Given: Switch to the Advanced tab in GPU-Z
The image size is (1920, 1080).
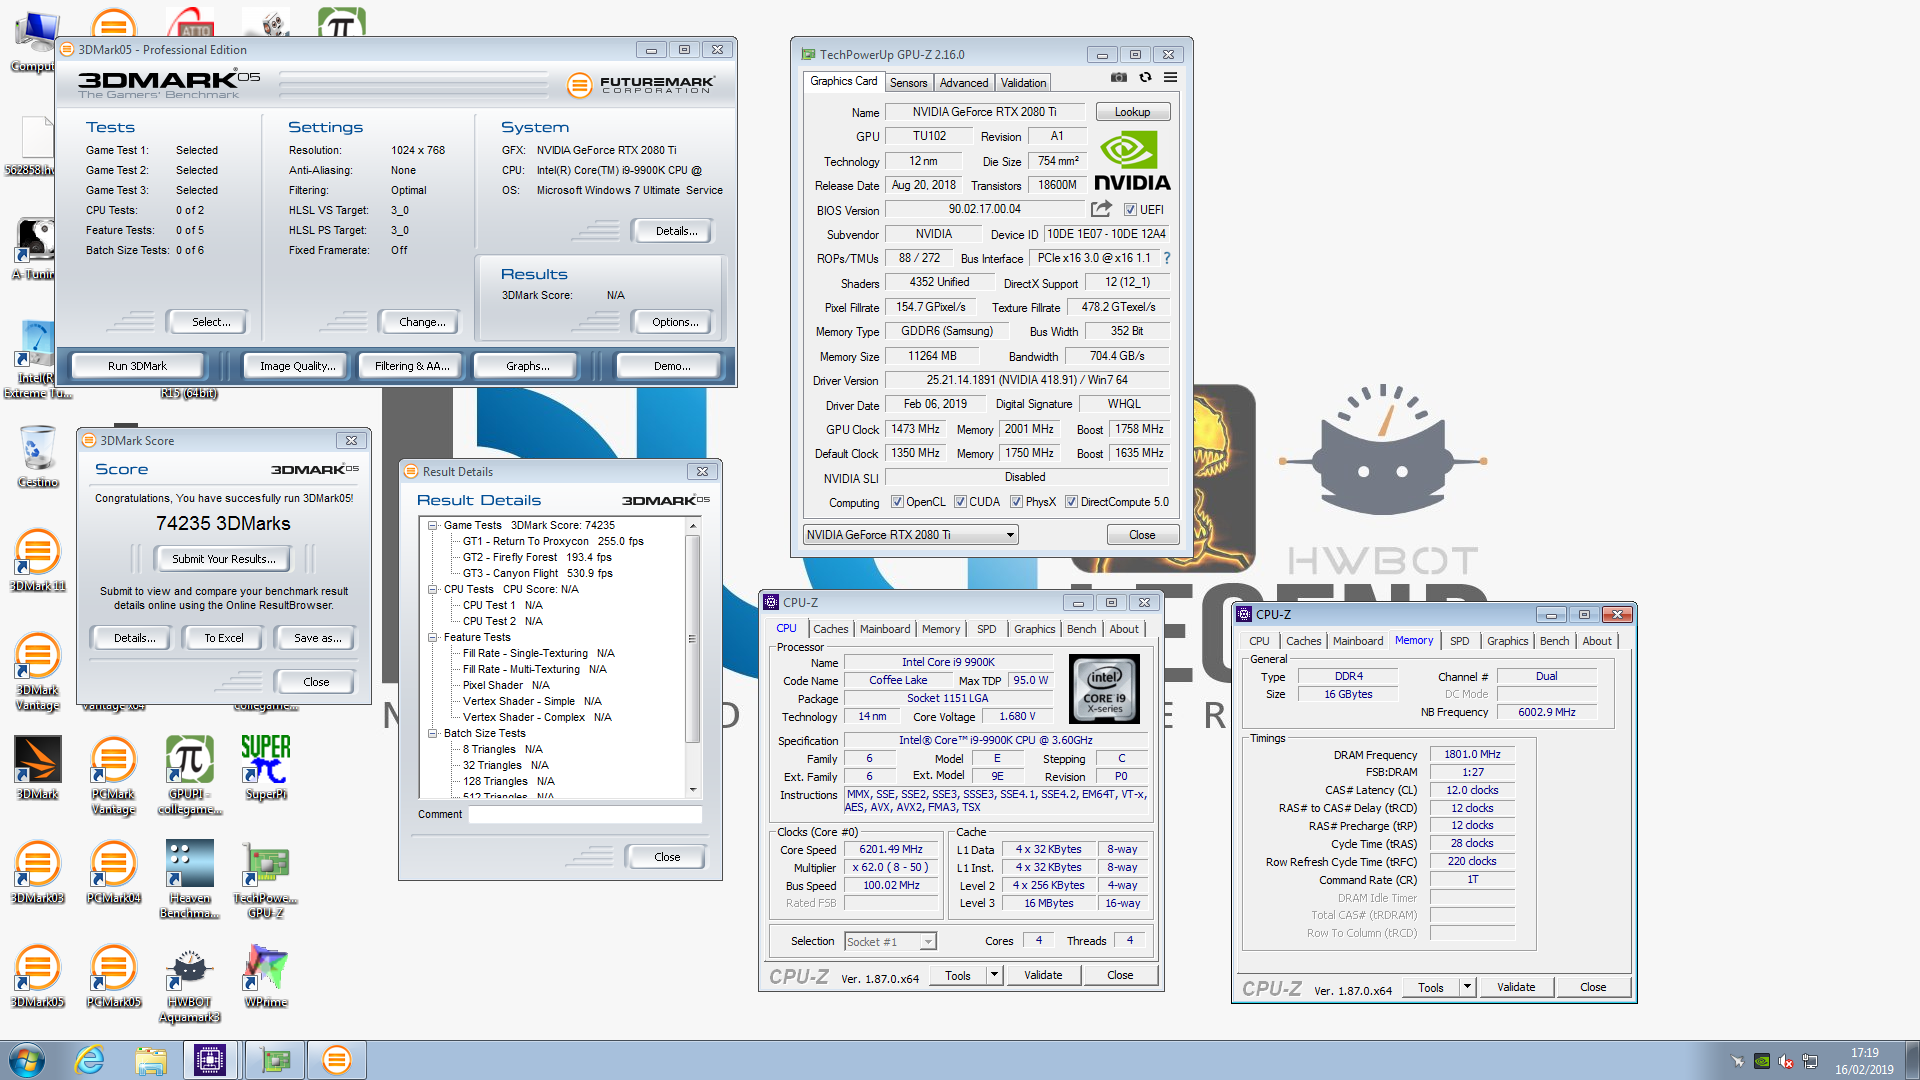Looking at the screenshot, I should (x=963, y=83).
